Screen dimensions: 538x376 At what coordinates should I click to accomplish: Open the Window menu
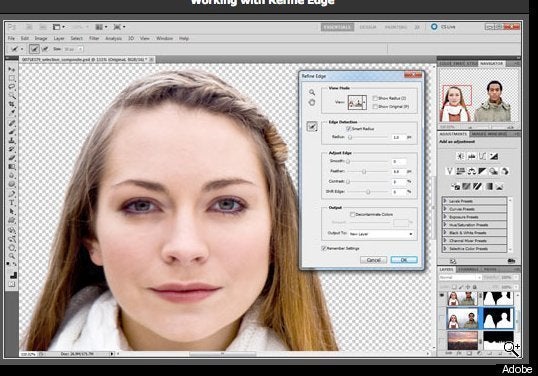pos(164,38)
